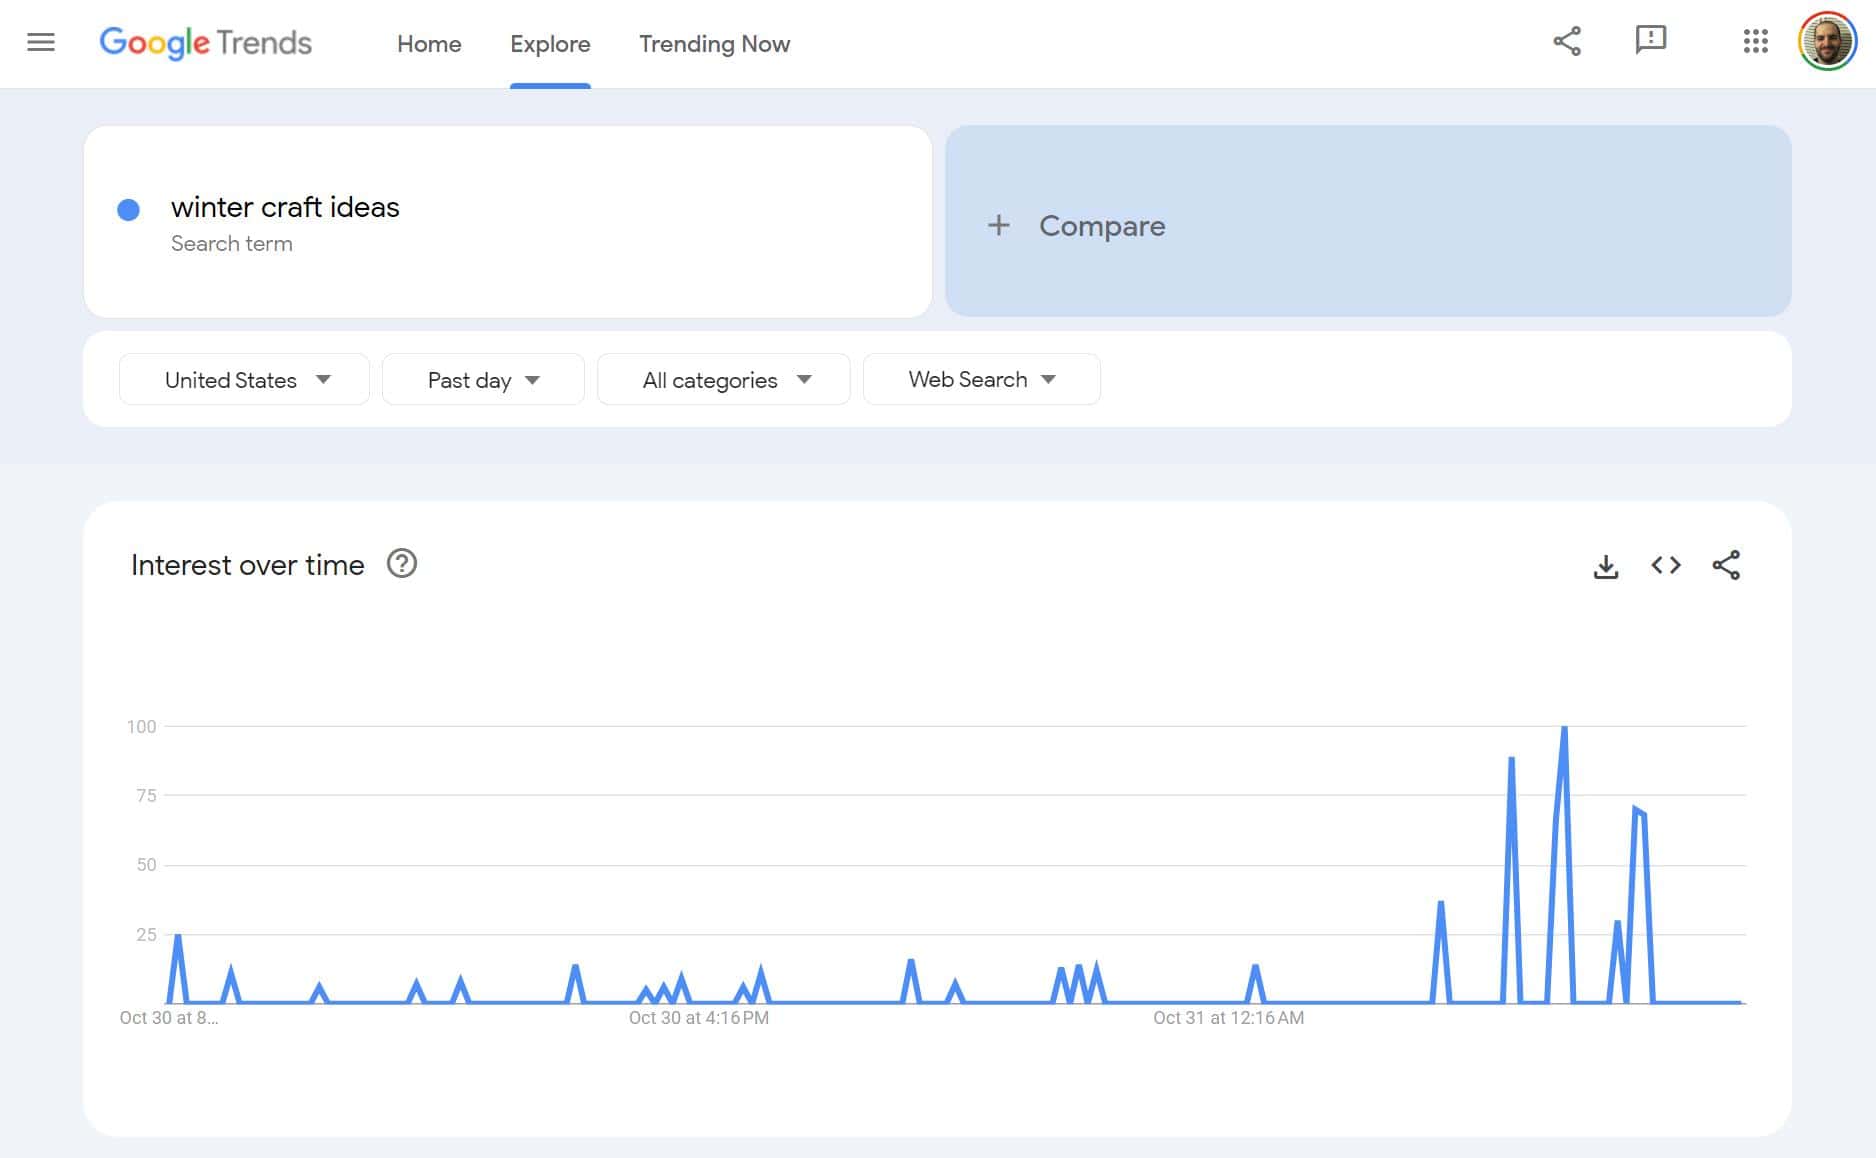Click the 50 y-axis label
Screen dimensions: 1876x1158
coord(146,865)
